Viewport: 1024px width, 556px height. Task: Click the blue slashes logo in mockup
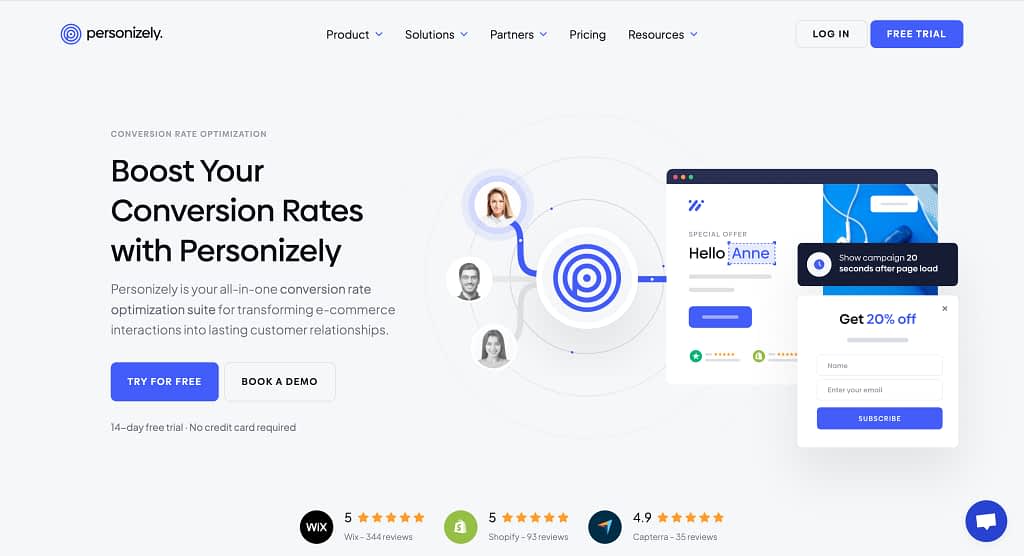[696, 205]
